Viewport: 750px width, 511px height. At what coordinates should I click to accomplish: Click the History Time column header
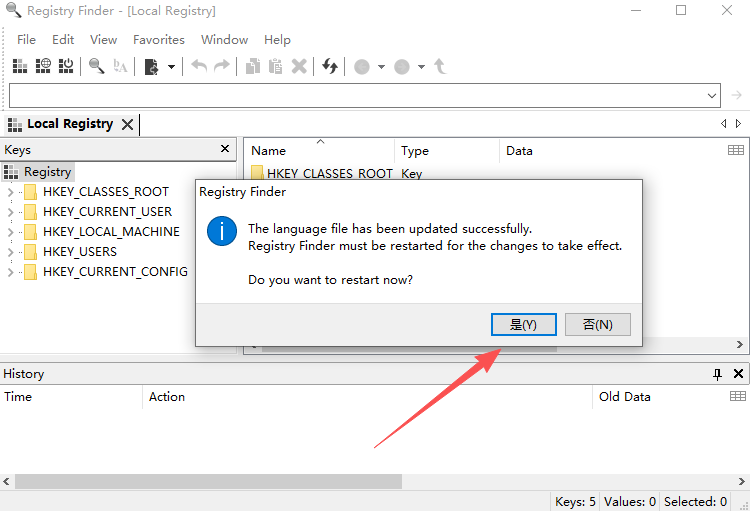click(x=72, y=397)
